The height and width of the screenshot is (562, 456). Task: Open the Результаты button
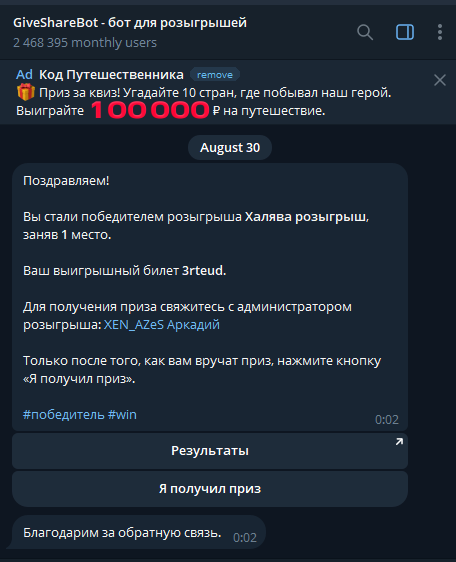pos(210,451)
